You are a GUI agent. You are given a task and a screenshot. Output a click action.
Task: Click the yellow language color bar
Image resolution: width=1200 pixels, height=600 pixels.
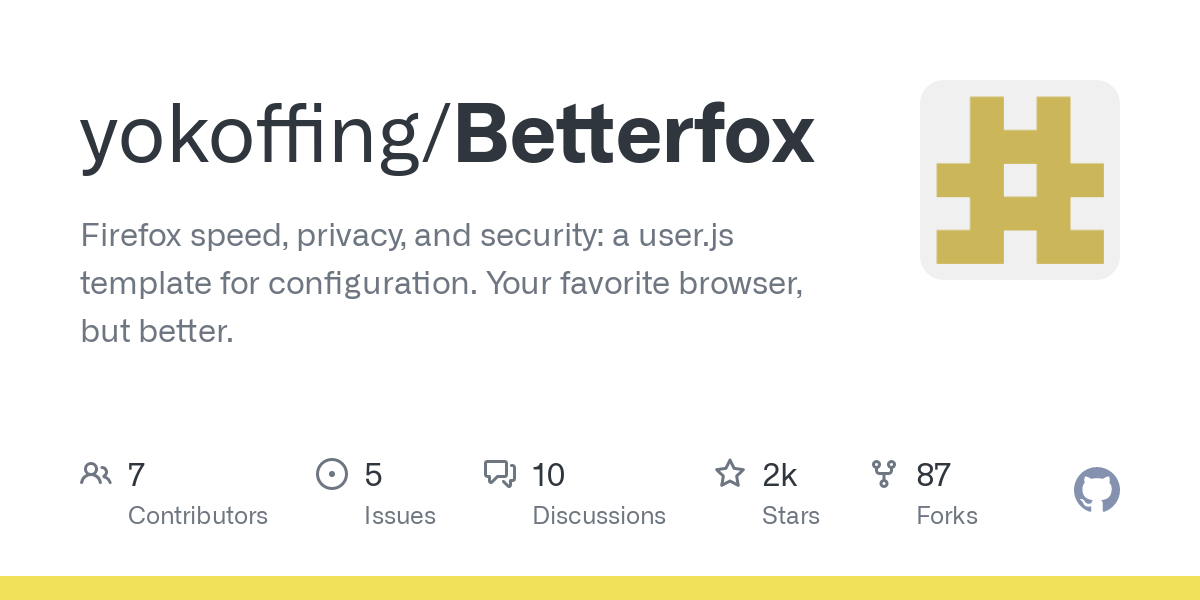(600, 588)
